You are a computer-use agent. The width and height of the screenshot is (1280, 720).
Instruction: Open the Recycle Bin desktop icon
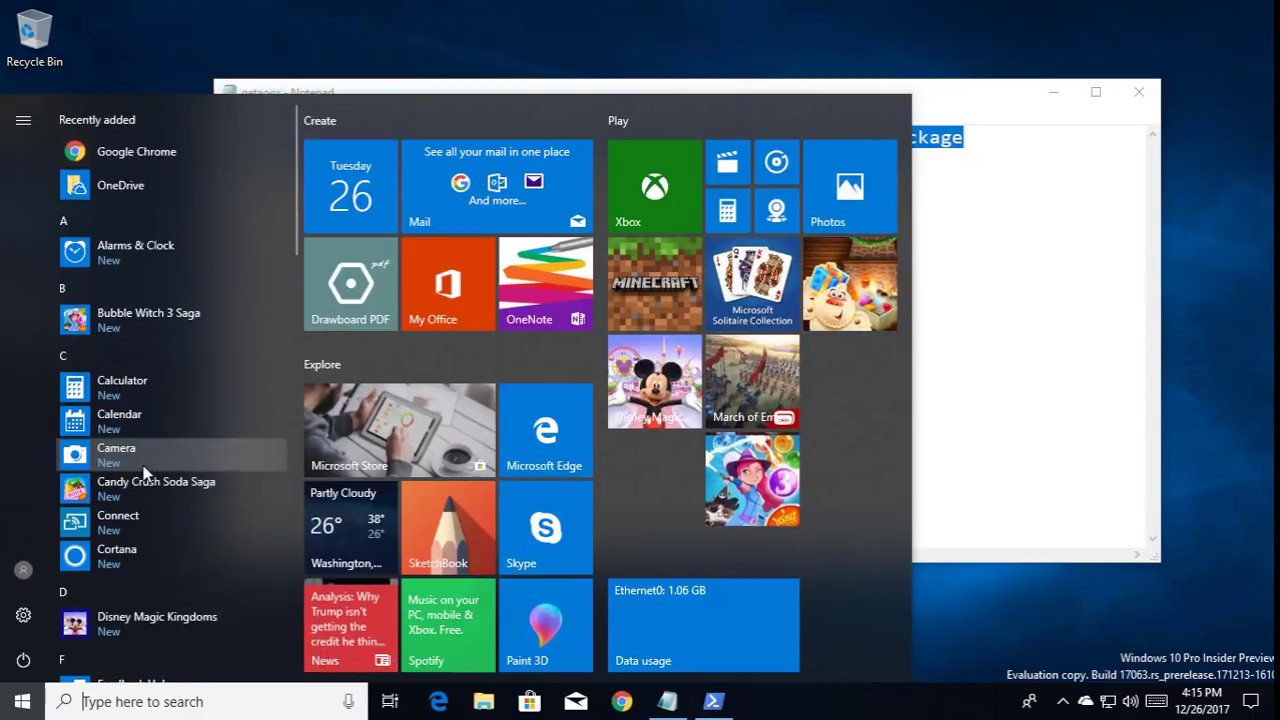click(34, 39)
